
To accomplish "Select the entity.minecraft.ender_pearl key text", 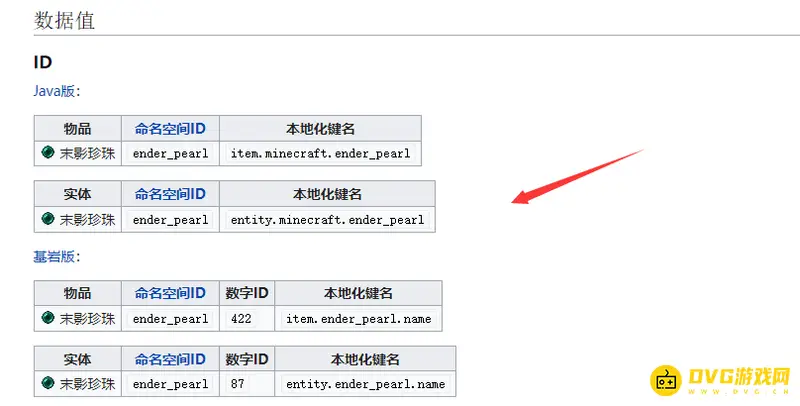I will click(x=327, y=219).
